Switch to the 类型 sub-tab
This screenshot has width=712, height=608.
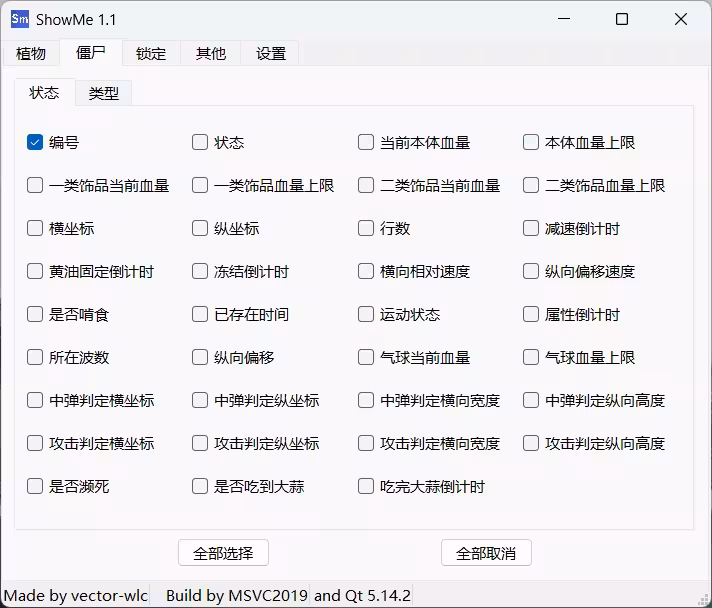104,94
